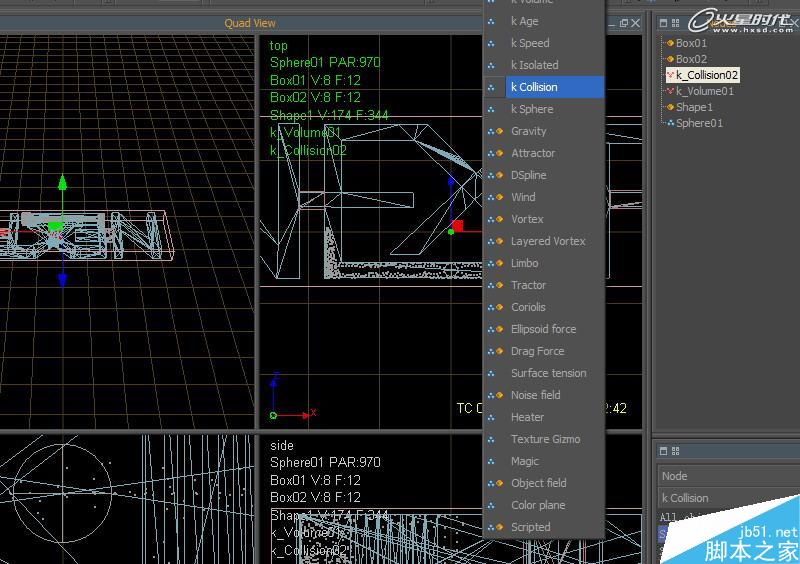This screenshot has width=800, height=564.
Task: Select k_Volume01 in the scene tree
Action: 704,91
